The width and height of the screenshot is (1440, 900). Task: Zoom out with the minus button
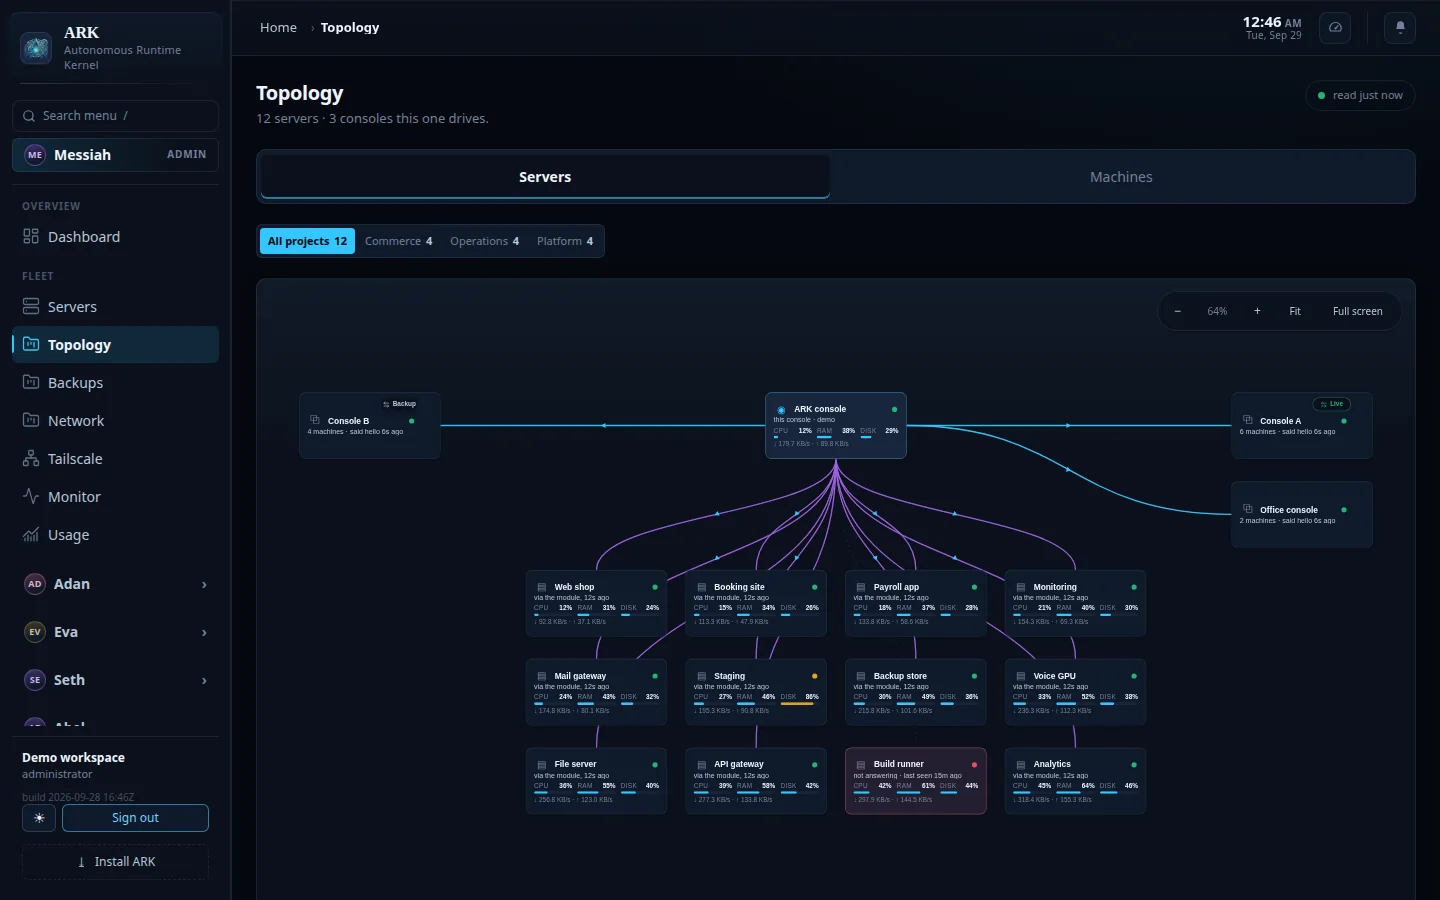coord(1178,311)
